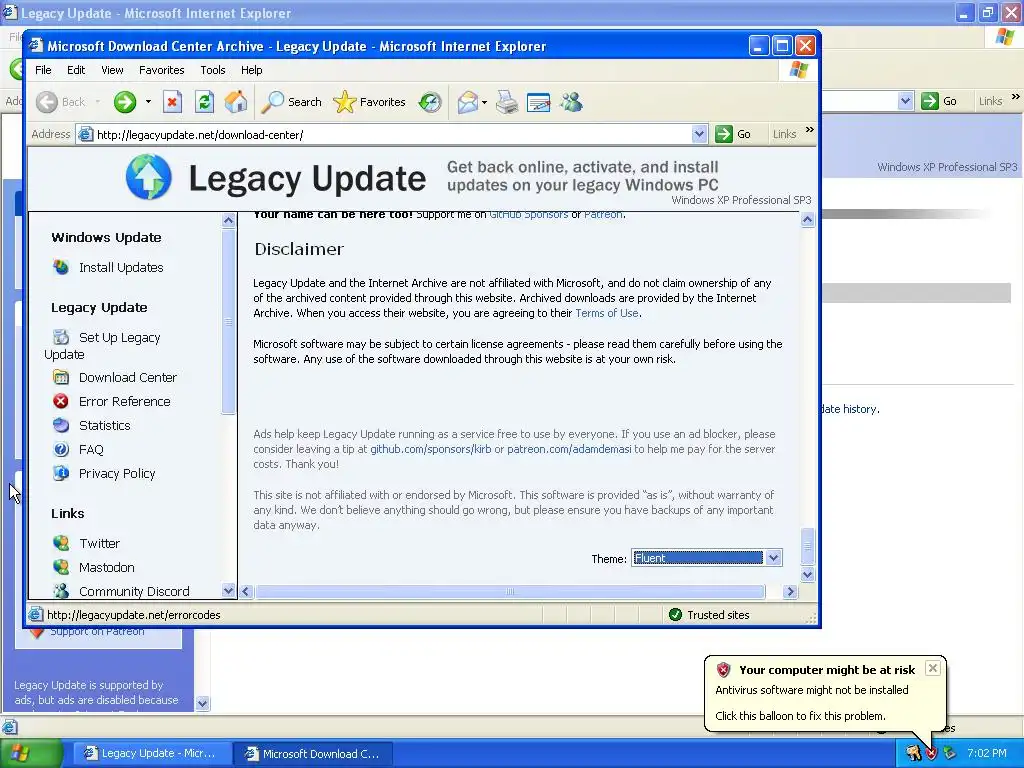Click scroll down arrow in background window sidebar
Image resolution: width=1024 pixels, height=768 pixels.
tap(202, 703)
